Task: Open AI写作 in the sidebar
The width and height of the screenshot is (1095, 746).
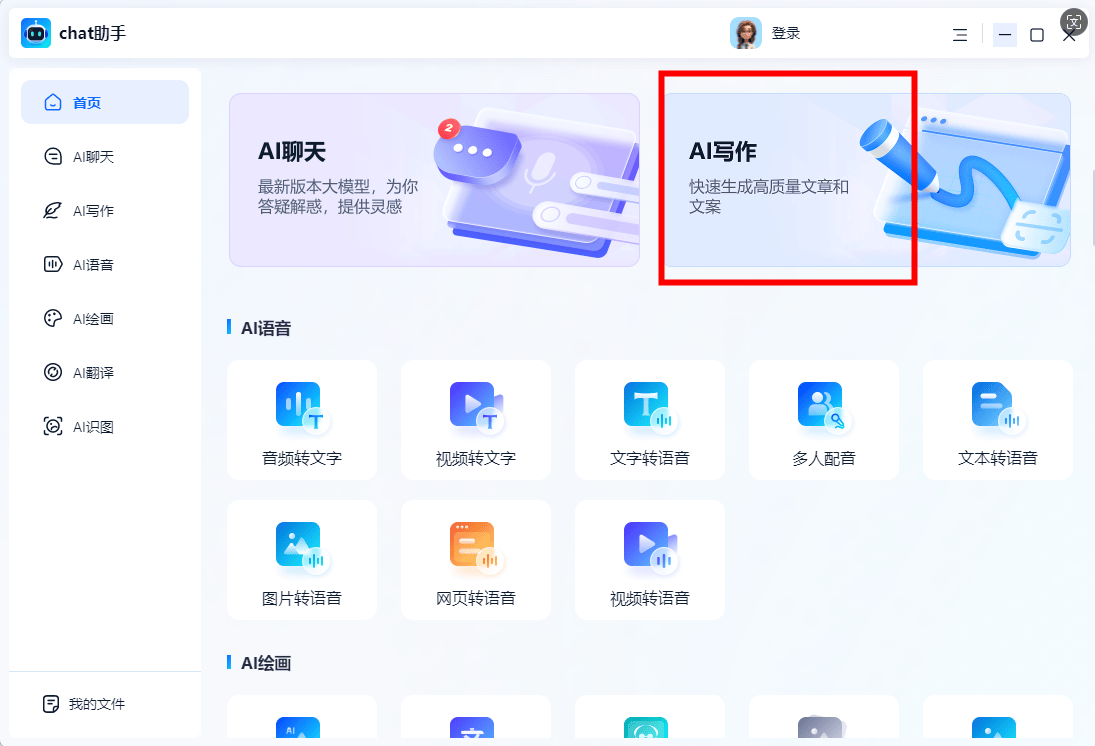Action: (x=105, y=210)
